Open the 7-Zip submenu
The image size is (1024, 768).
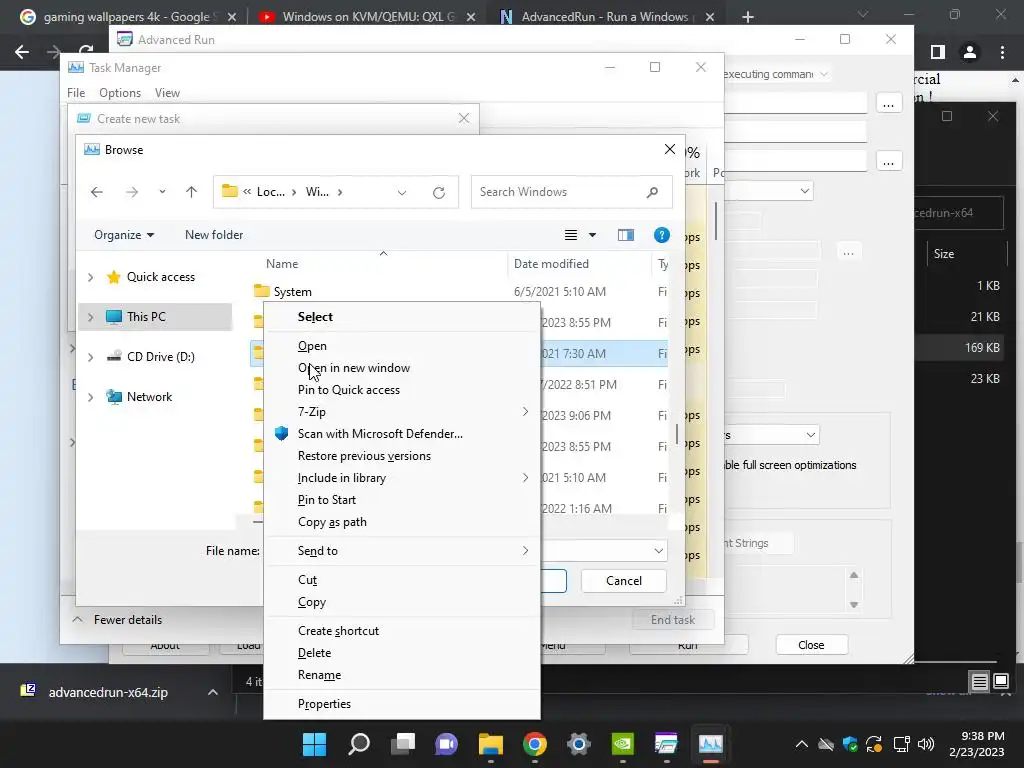point(402,412)
